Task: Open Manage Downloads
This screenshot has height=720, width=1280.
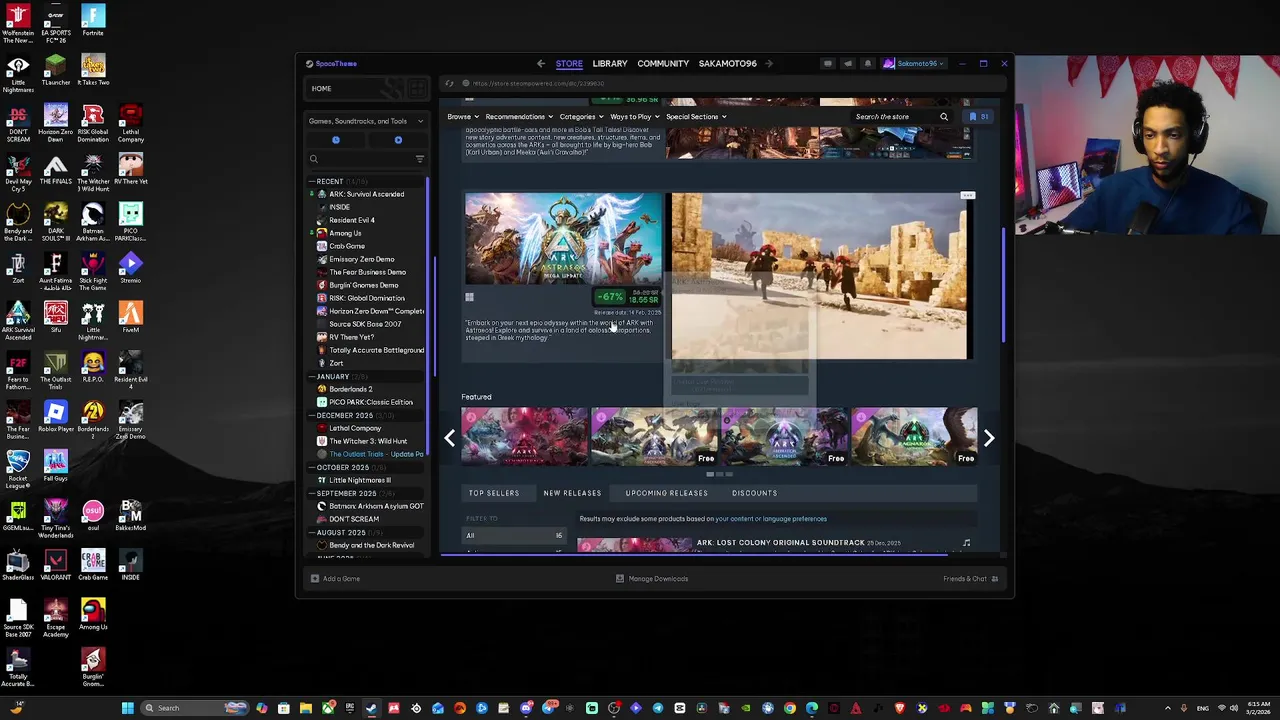Action: tap(652, 579)
